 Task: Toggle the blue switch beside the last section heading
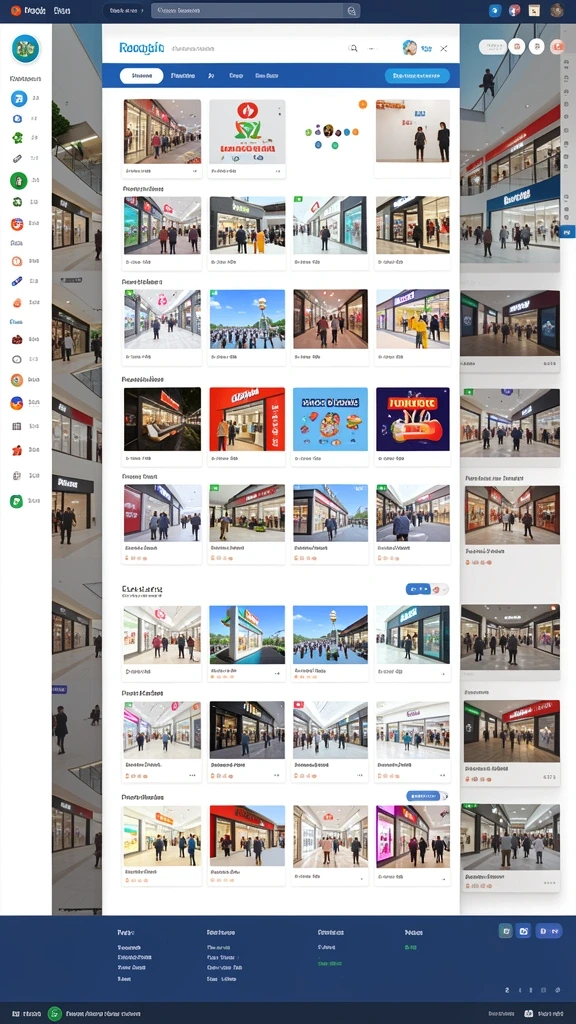coord(426,796)
